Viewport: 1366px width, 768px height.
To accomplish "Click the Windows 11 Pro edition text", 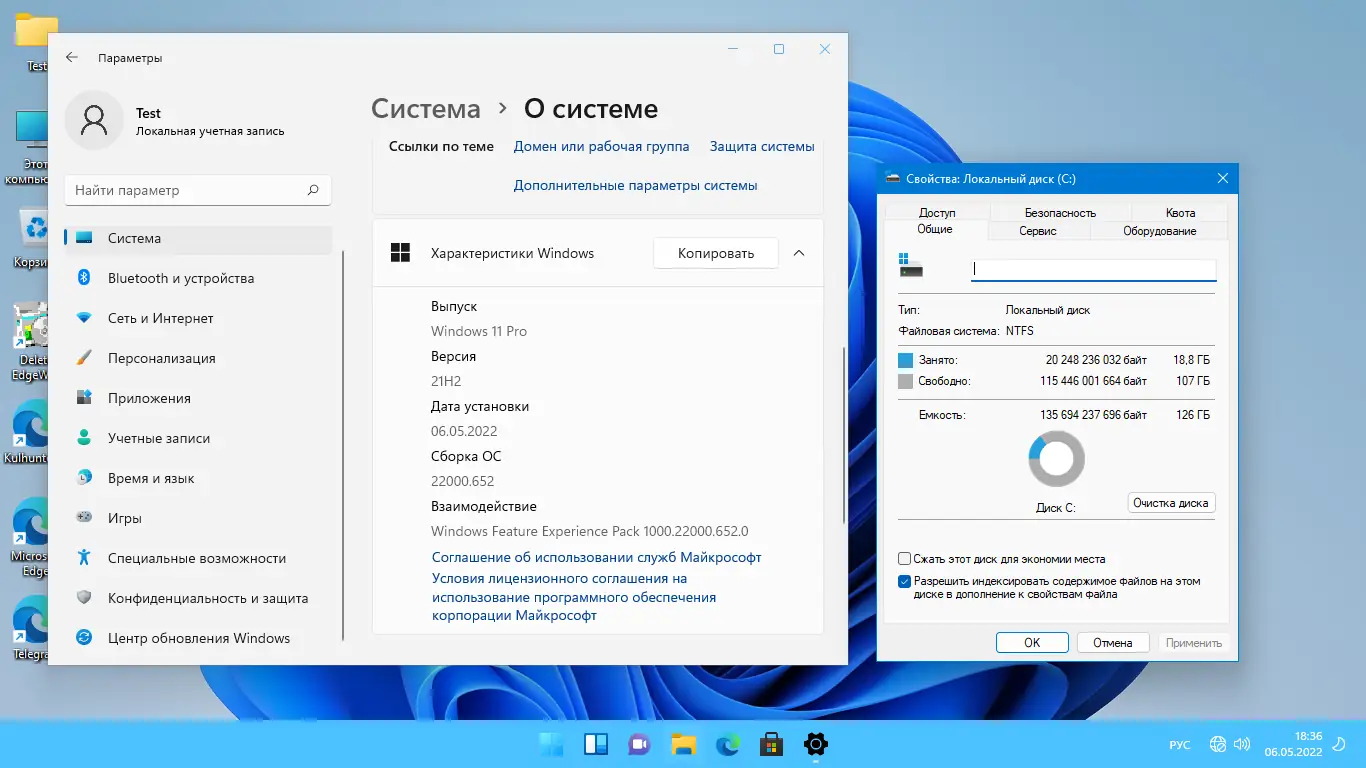I will tap(479, 331).
